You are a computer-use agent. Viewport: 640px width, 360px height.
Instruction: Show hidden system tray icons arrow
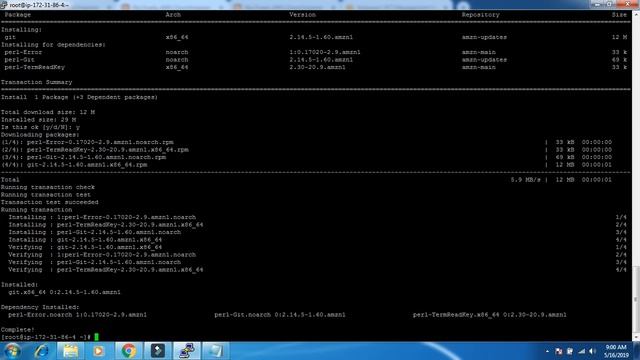pos(547,351)
